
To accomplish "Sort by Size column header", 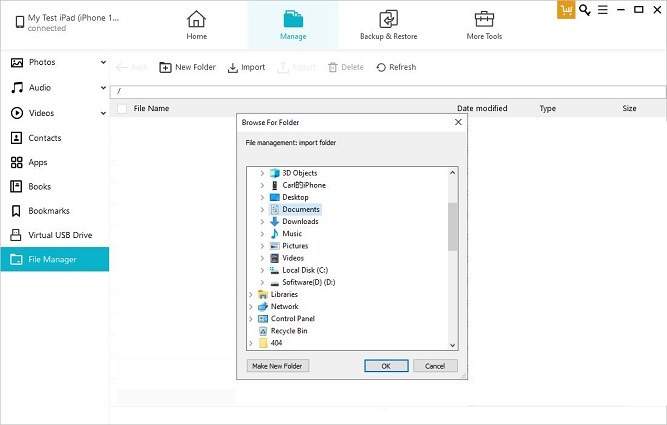I will pos(629,108).
